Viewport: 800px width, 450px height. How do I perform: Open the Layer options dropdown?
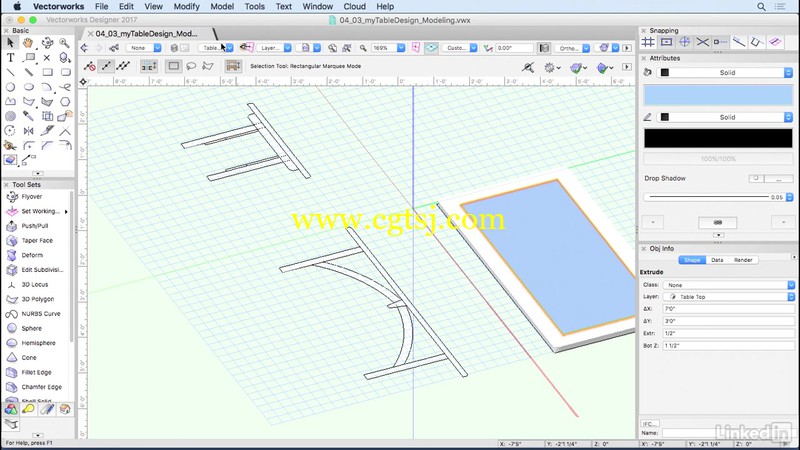[x=273, y=48]
